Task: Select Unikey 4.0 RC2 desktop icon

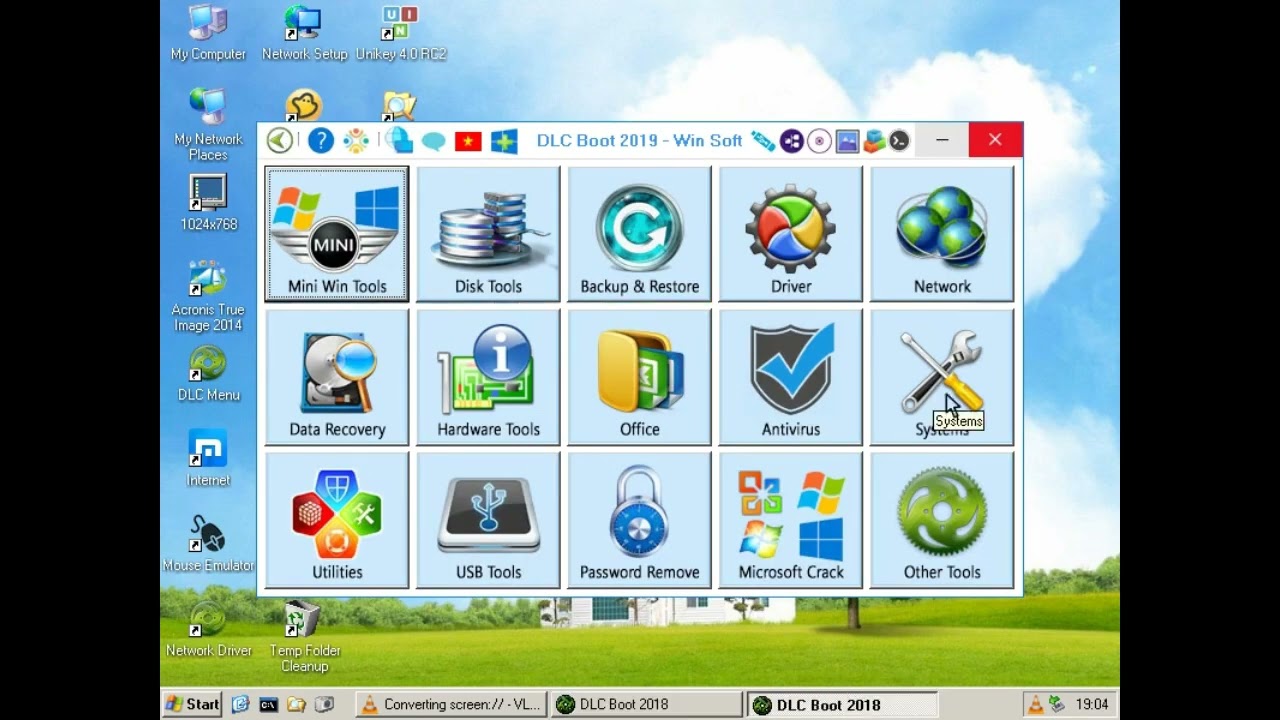Action: 401,33
